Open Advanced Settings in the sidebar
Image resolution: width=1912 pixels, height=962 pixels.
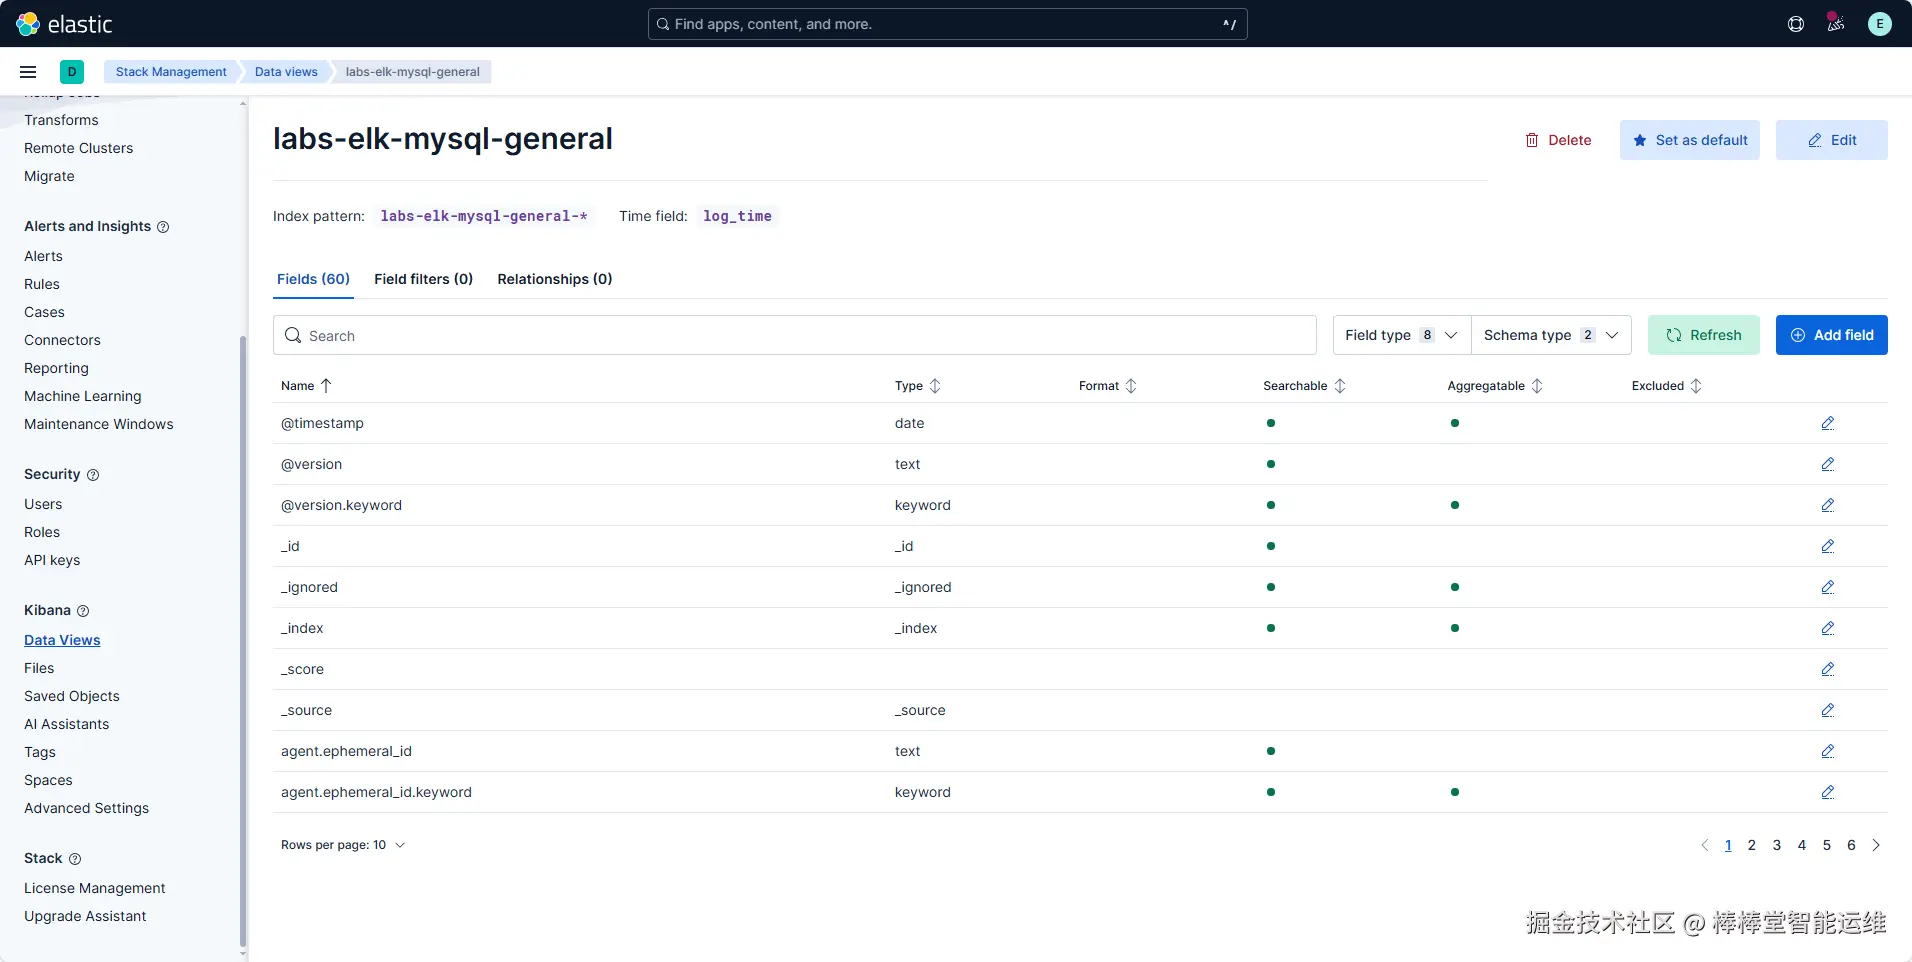[x=86, y=808]
